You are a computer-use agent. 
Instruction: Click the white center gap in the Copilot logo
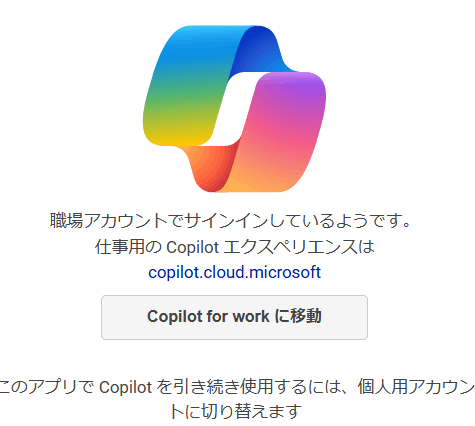pyautogui.click(x=234, y=109)
